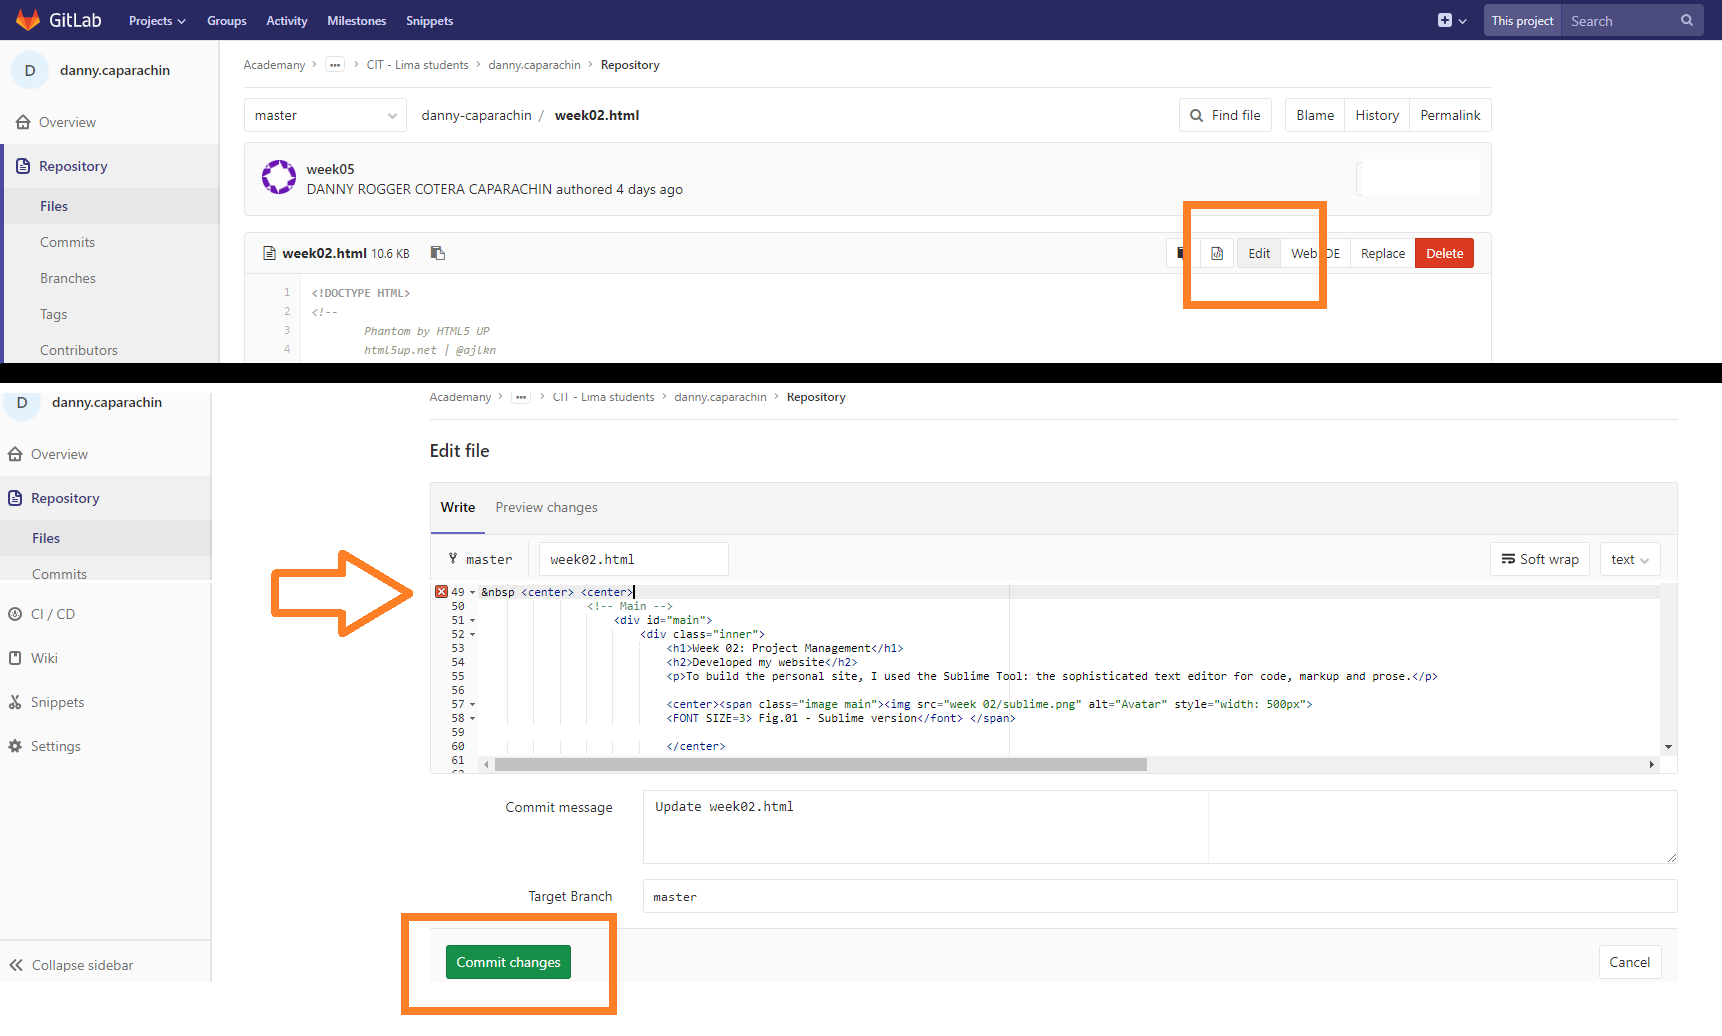1722x1036 pixels.
Task: Click the branch fork icon beside master
Action: coord(453,559)
